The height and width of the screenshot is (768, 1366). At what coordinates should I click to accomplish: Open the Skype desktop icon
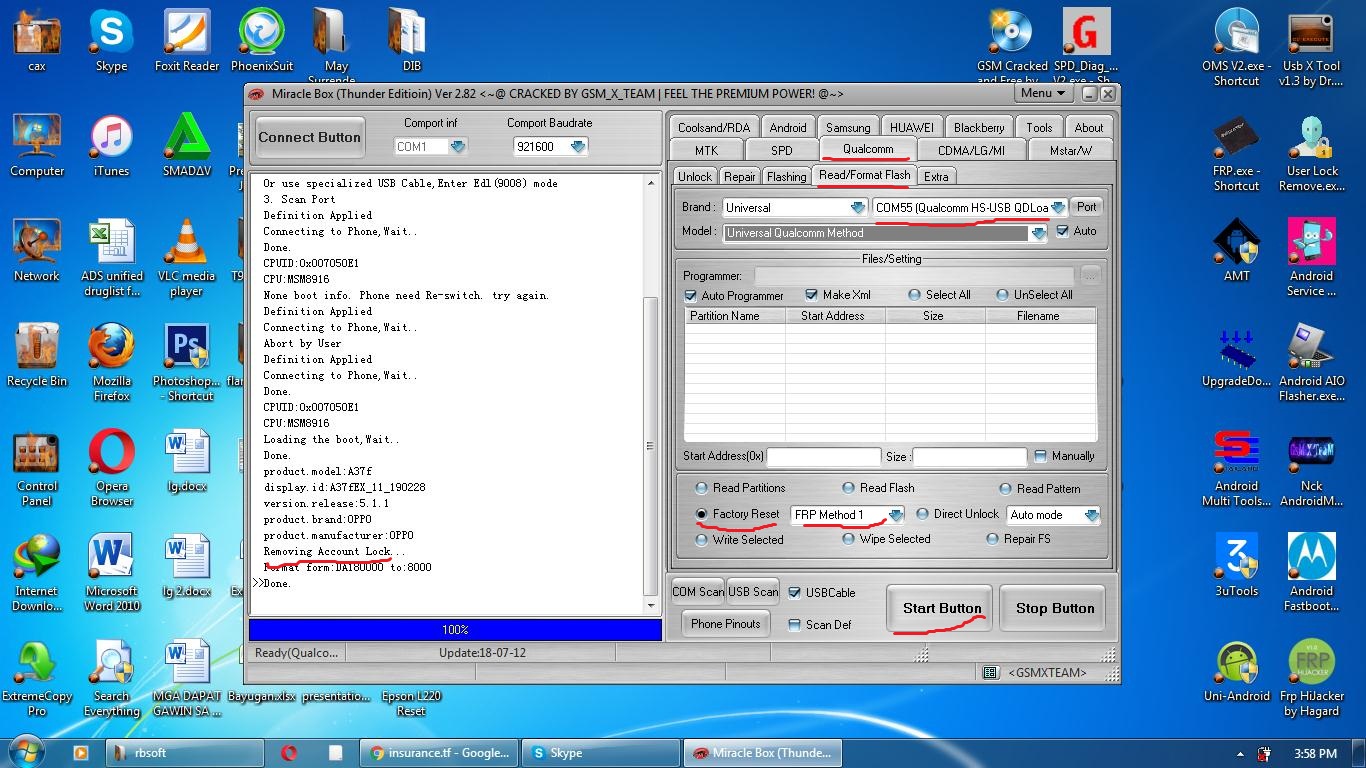(x=111, y=41)
